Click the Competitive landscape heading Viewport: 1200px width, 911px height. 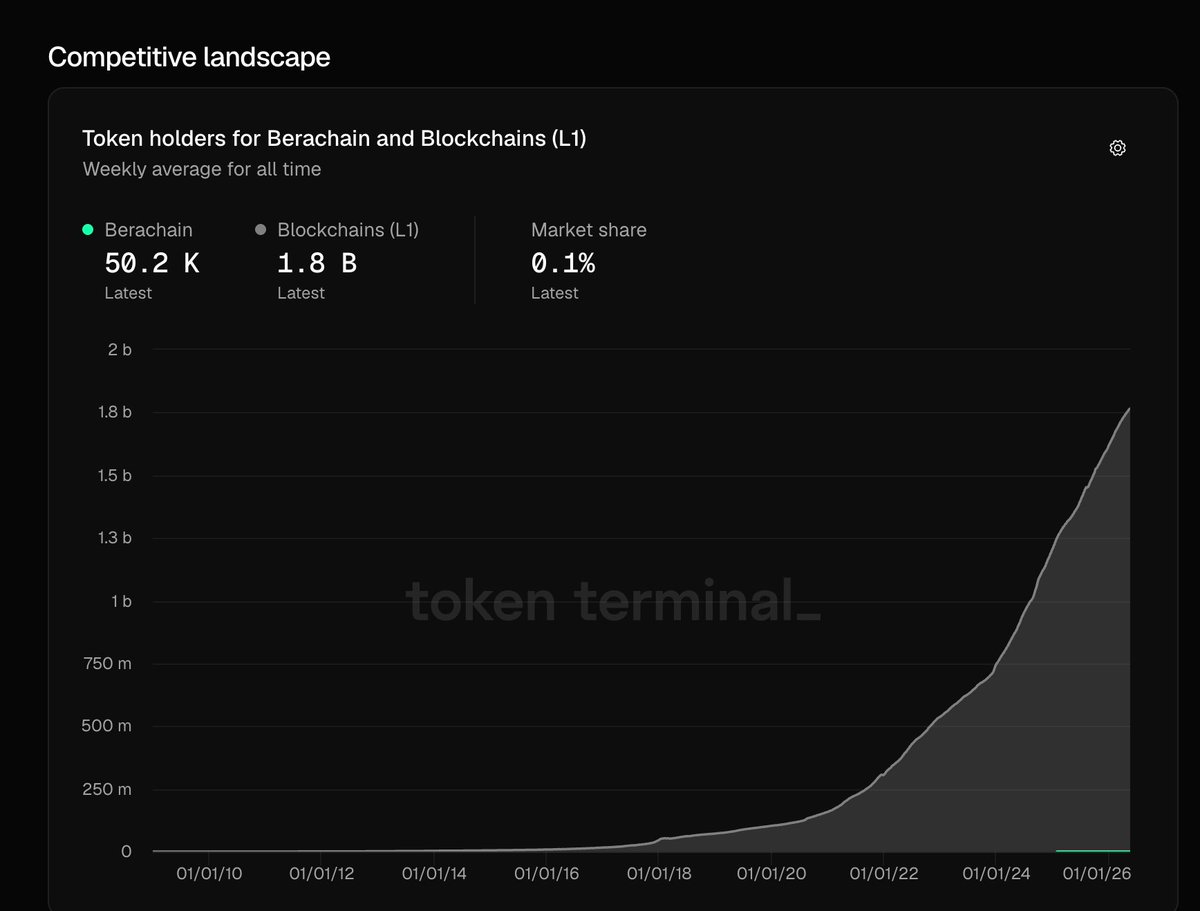[189, 57]
